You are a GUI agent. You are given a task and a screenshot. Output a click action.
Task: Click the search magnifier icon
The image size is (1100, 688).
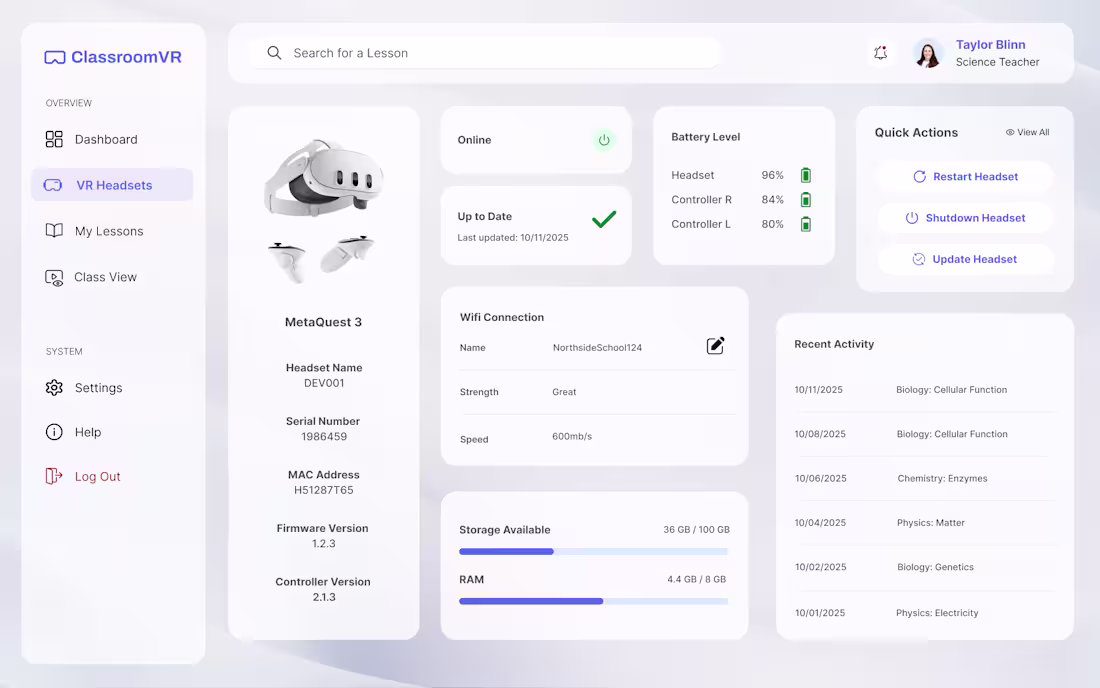[x=274, y=53]
